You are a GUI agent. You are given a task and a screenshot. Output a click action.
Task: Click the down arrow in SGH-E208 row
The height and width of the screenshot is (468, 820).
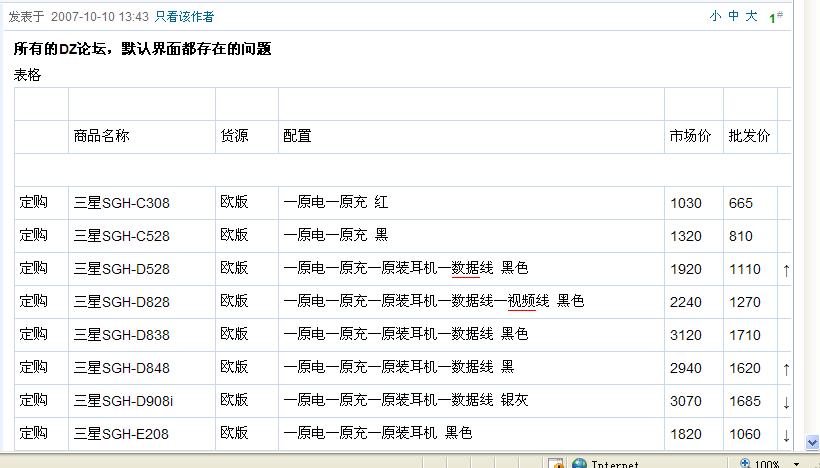[x=786, y=435]
